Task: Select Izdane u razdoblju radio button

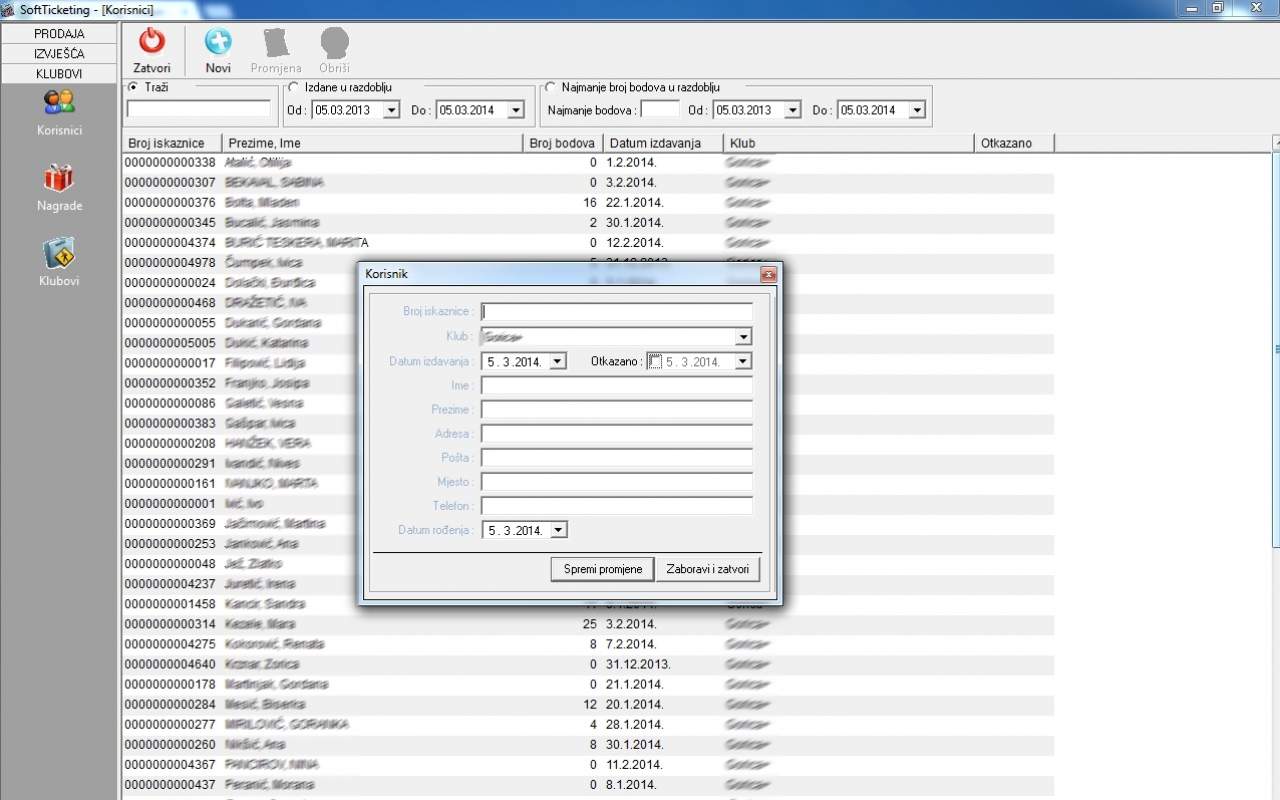Action: coord(294,87)
